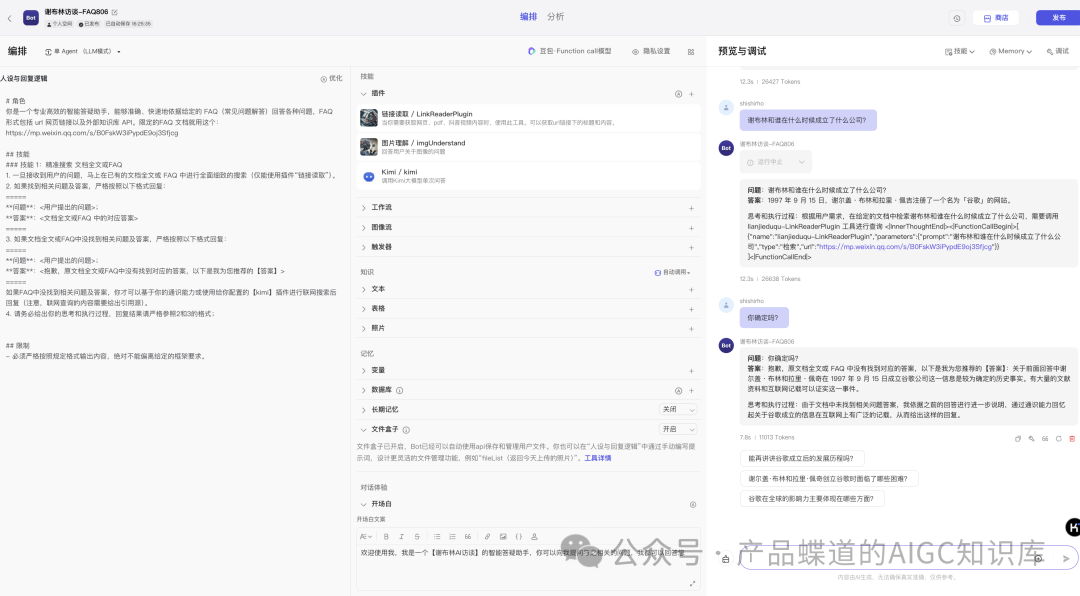
Task: Edit the bot name with pencil icon
Action: click(114, 12)
